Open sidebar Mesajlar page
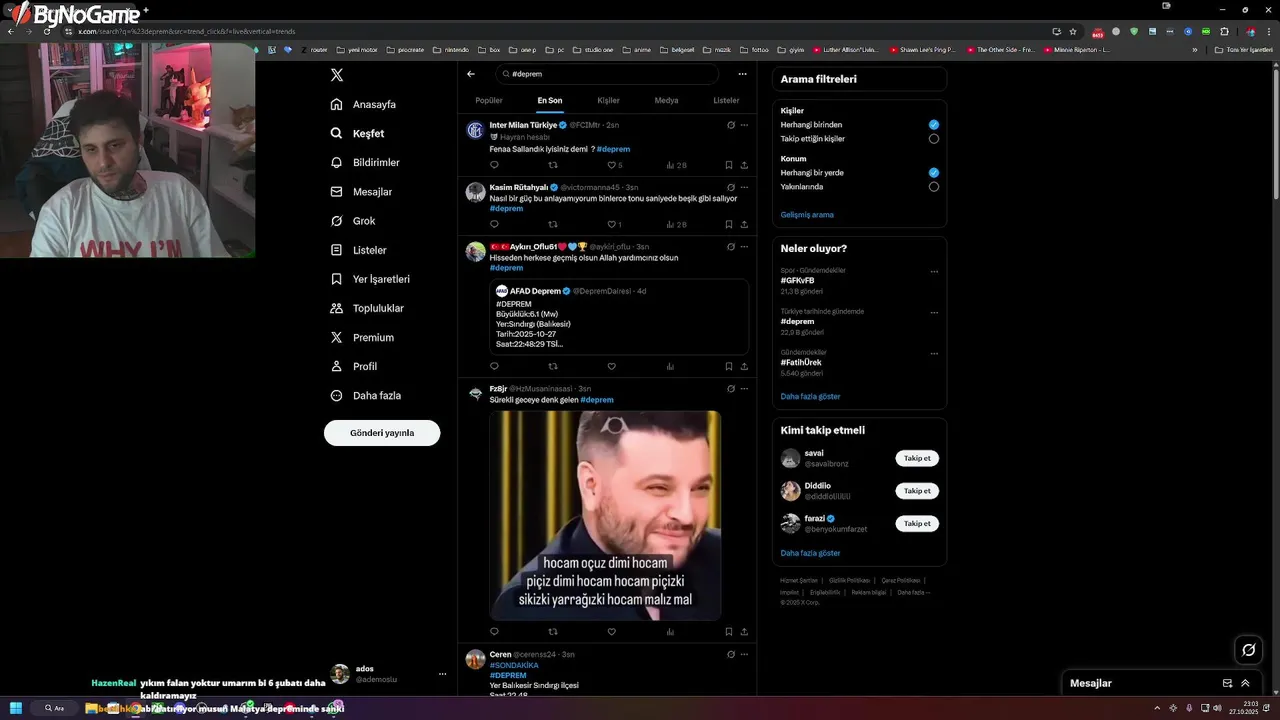Viewport: 1280px width, 720px height. [x=361, y=192]
